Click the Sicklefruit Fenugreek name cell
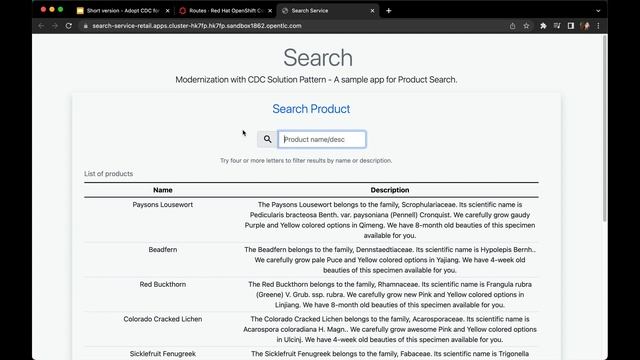Image resolution: width=640 pixels, height=360 pixels. pos(162,353)
